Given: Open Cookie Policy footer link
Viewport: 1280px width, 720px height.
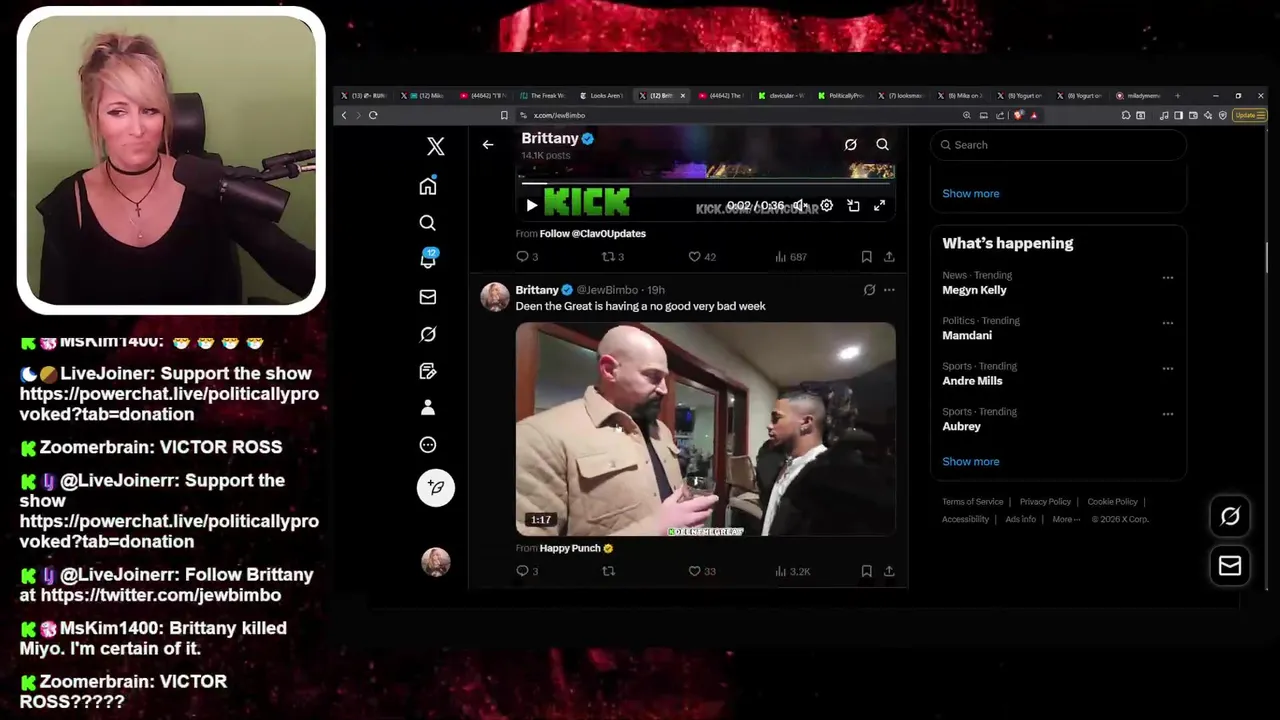Looking at the screenshot, I should pos(1112,502).
